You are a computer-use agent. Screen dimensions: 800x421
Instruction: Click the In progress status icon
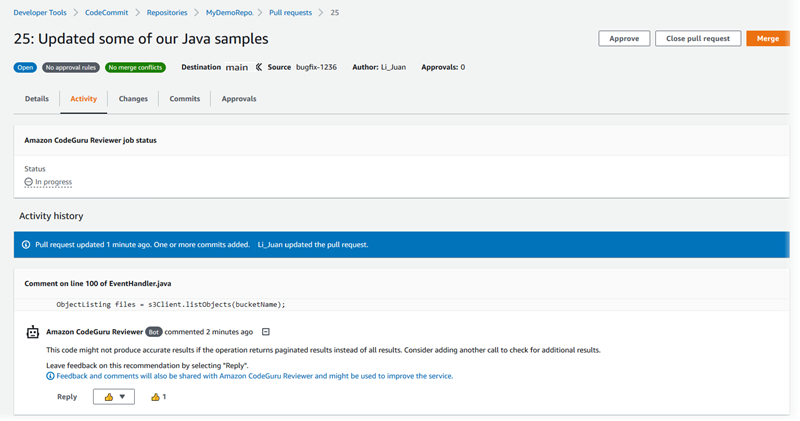(29, 182)
